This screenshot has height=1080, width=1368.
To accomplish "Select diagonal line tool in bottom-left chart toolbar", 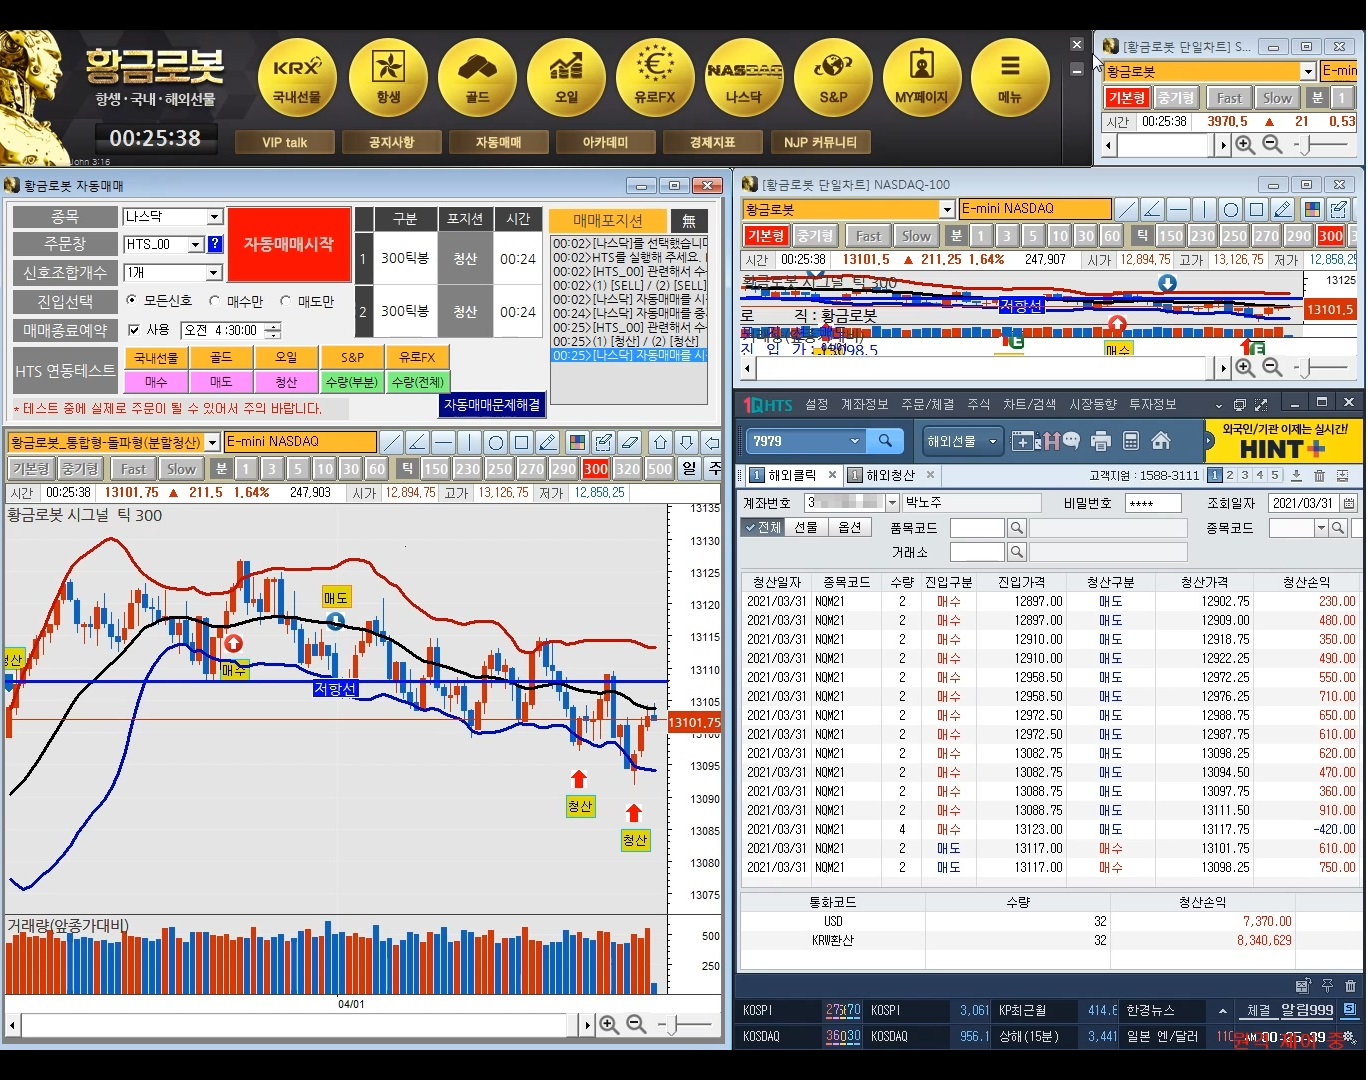I will click(x=392, y=442).
